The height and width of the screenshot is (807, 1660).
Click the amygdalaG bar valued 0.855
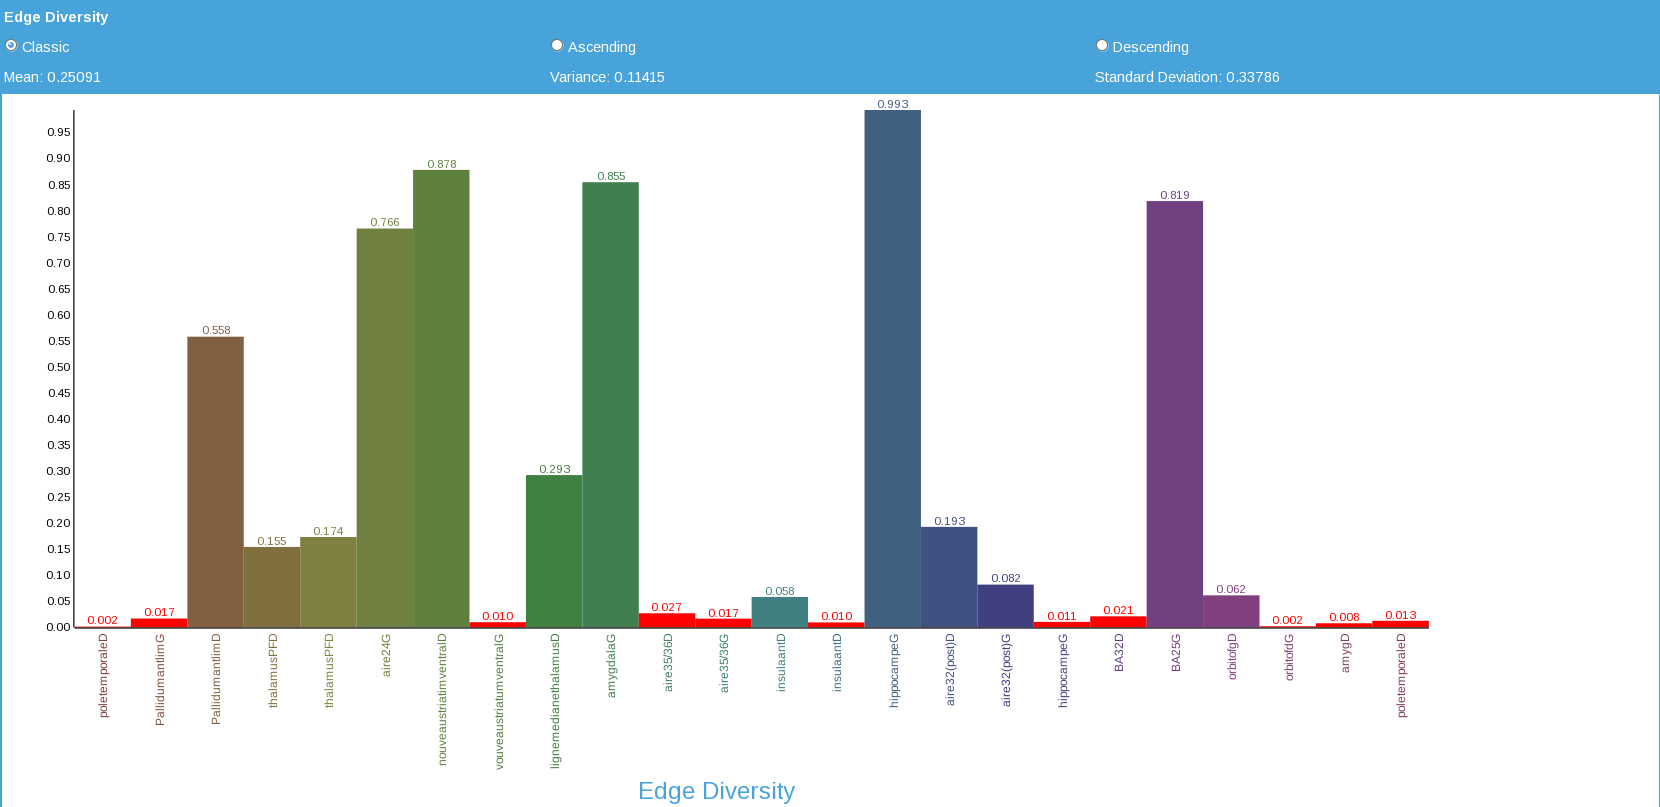[x=611, y=405]
